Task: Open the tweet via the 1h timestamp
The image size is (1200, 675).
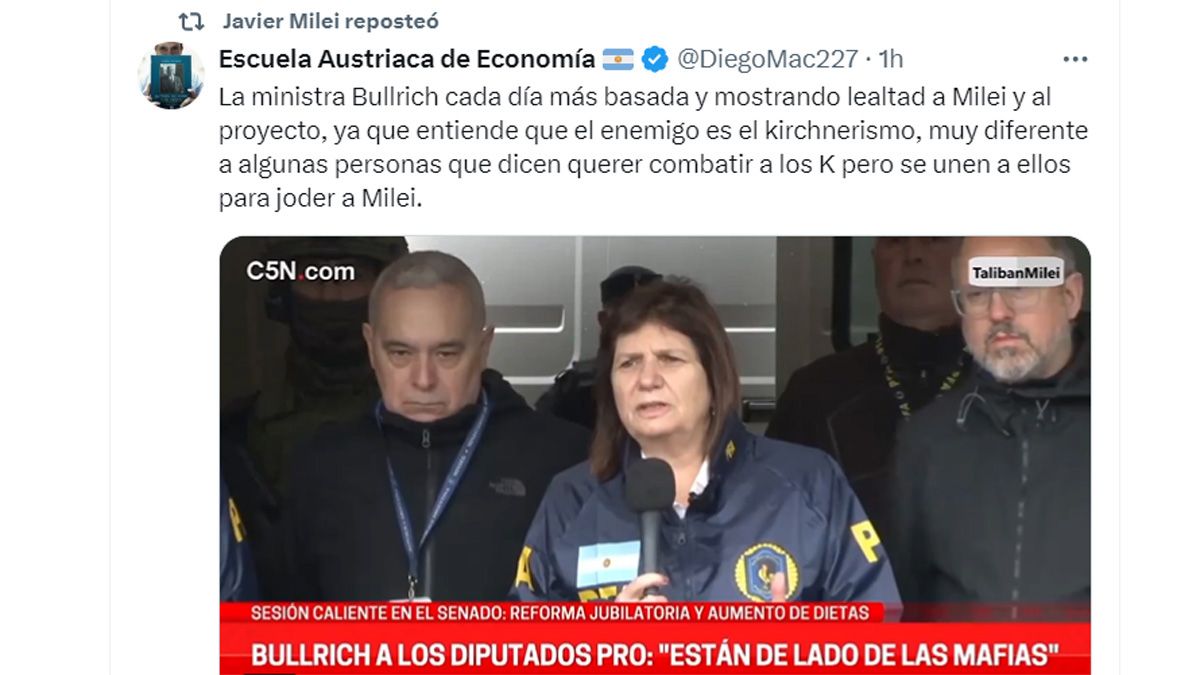Action: [x=888, y=59]
